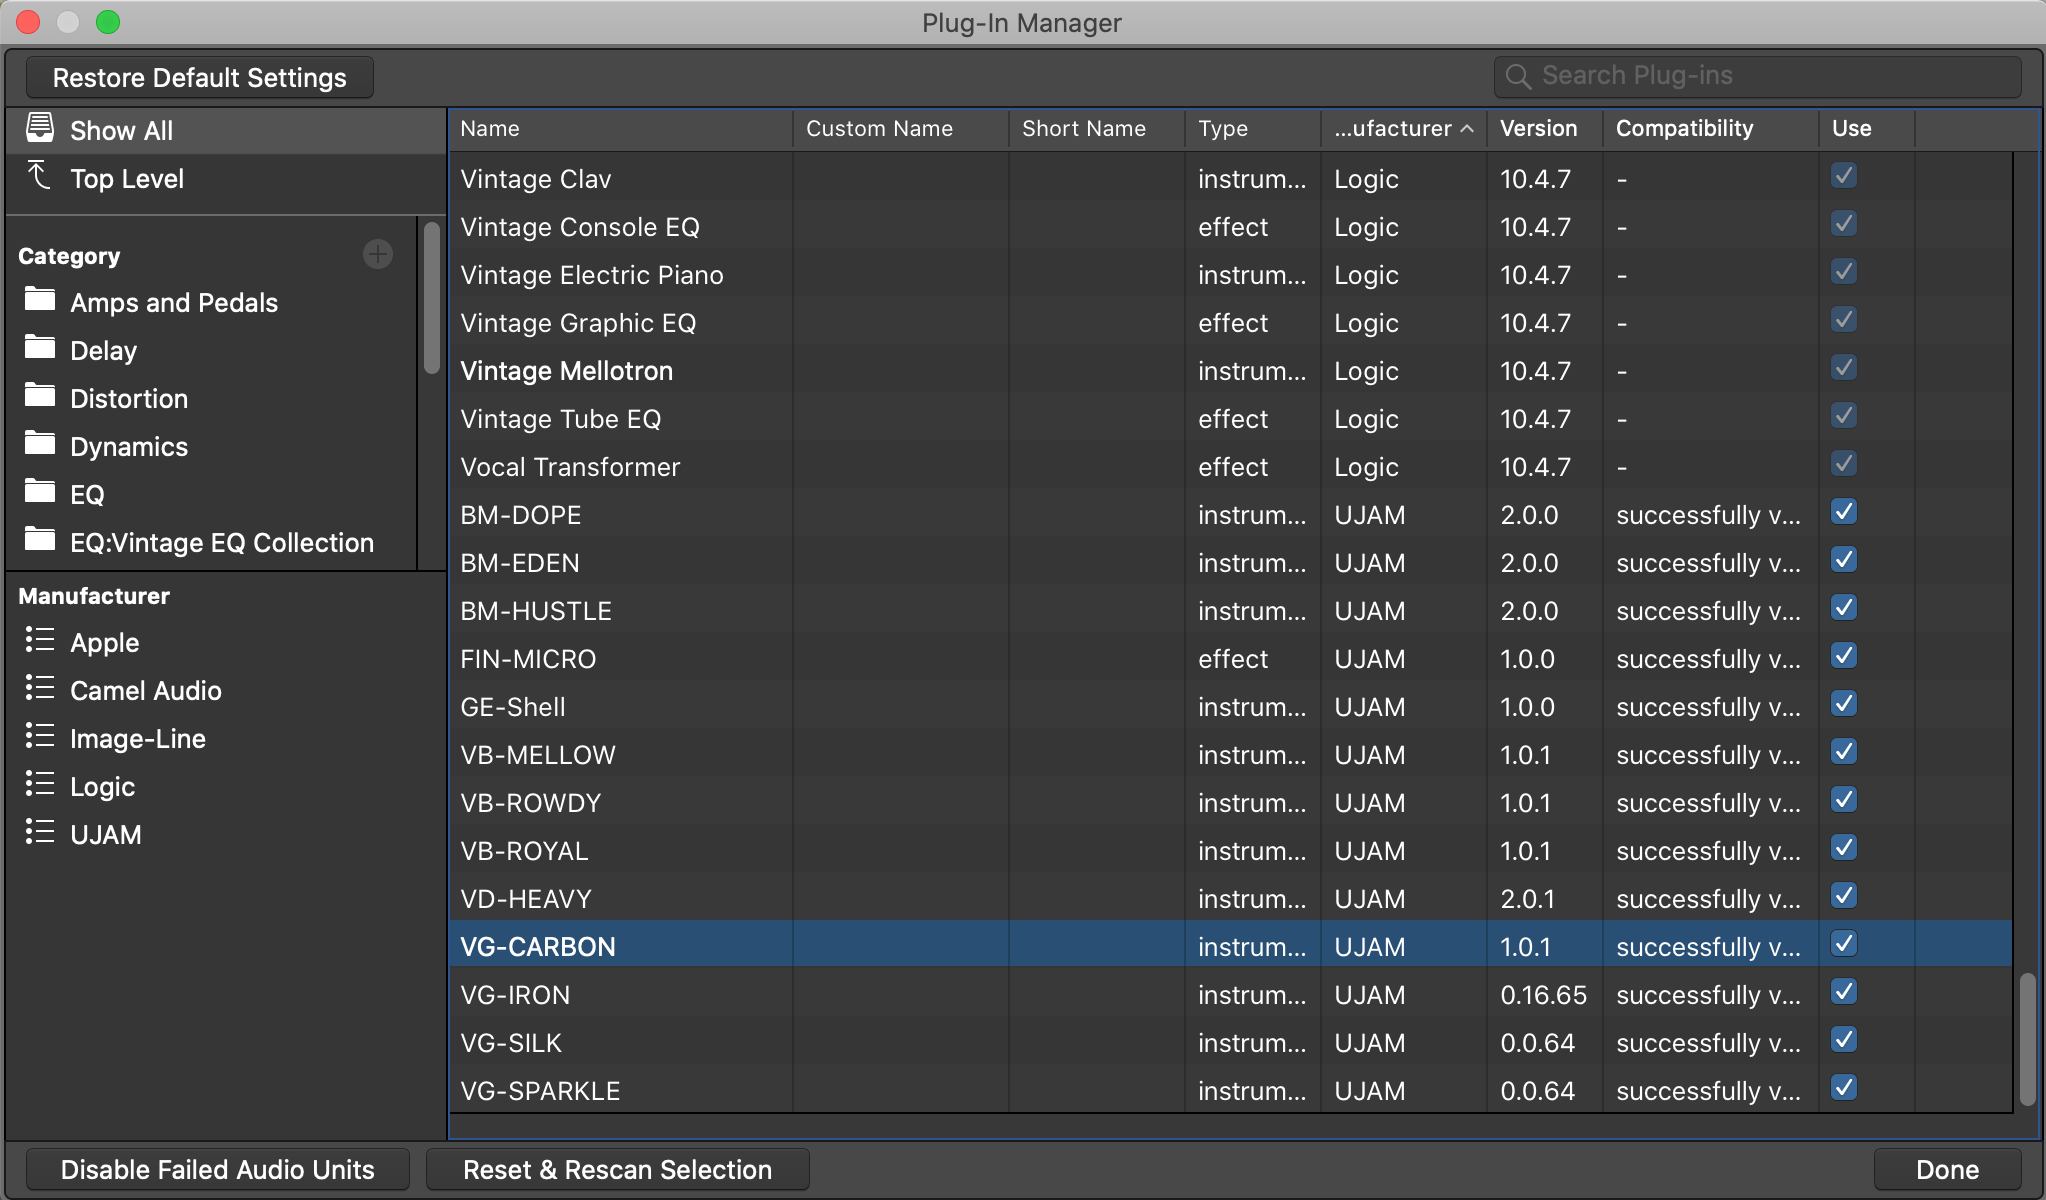Open the Amps and Pedals category
This screenshot has height=1200, width=2046.
pos(212,303)
